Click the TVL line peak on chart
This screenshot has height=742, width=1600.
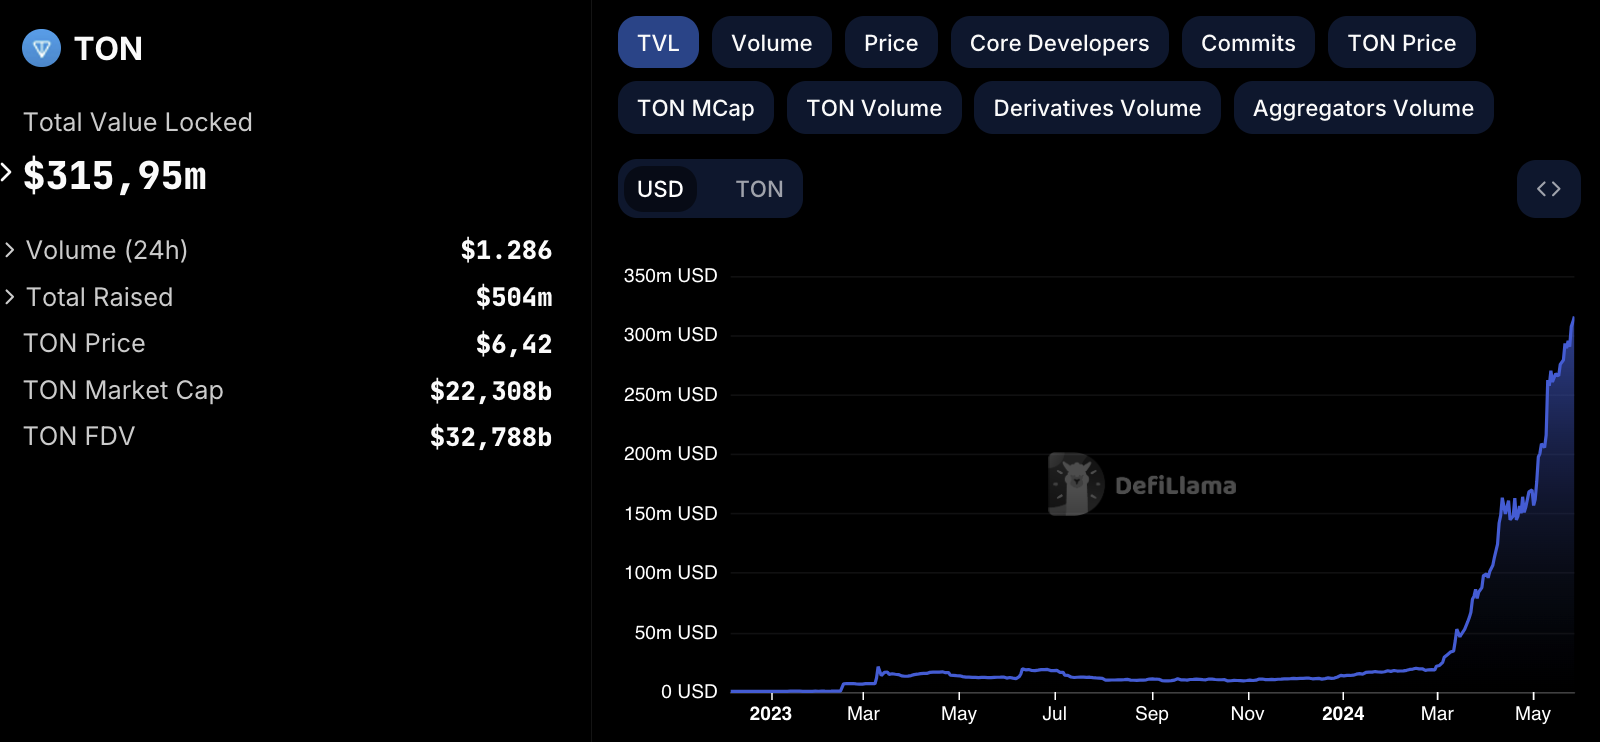point(1573,318)
